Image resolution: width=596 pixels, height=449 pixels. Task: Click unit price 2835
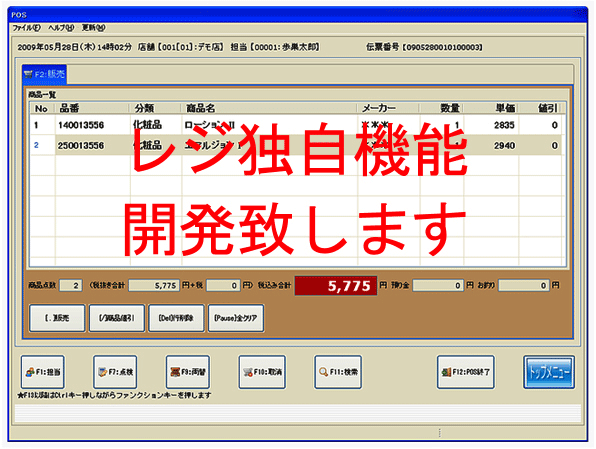coord(504,125)
